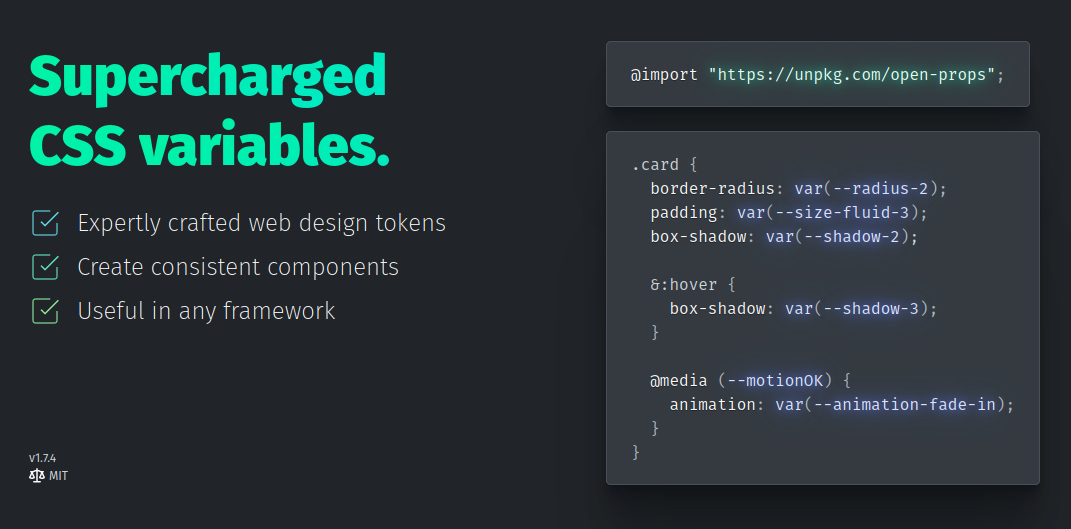Open the v1.7.4 version link
1071x529 pixels.
click(42, 458)
